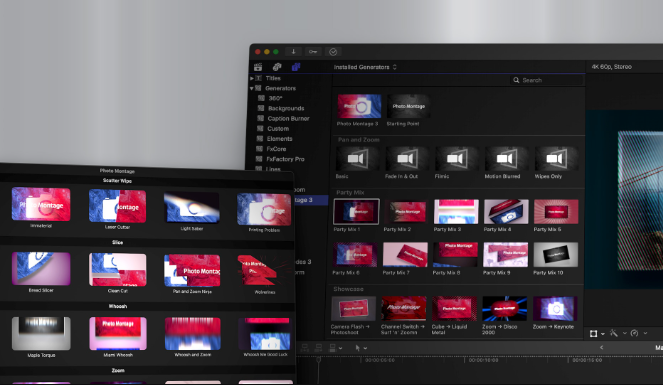This screenshot has height=385, width=663.
Task: Click the timeline history back chevron
Action: 601,347
